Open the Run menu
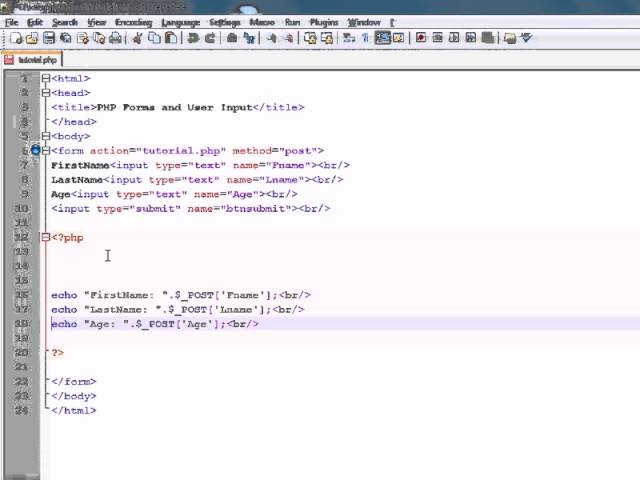The height and width of the screenshot is (480, 640). [x=292, y=22]
